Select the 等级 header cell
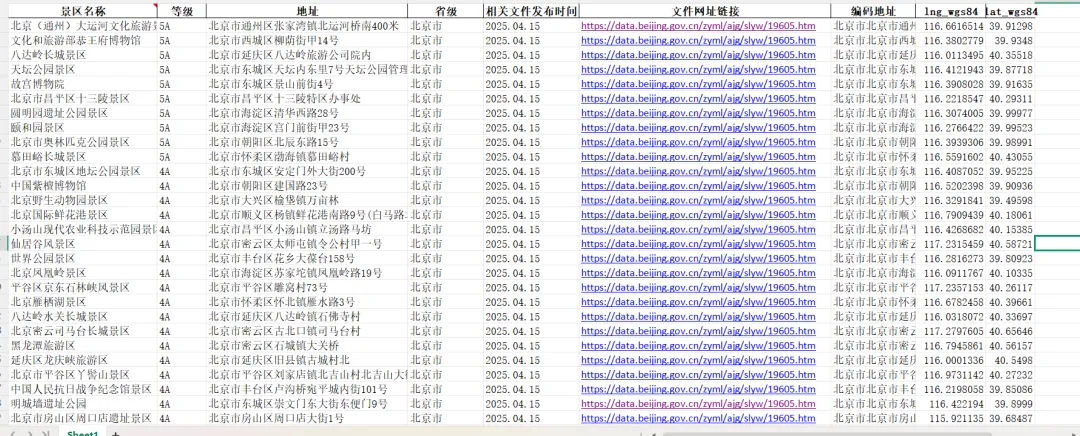This screenshot has width=1080, height=436. [181, 12]
